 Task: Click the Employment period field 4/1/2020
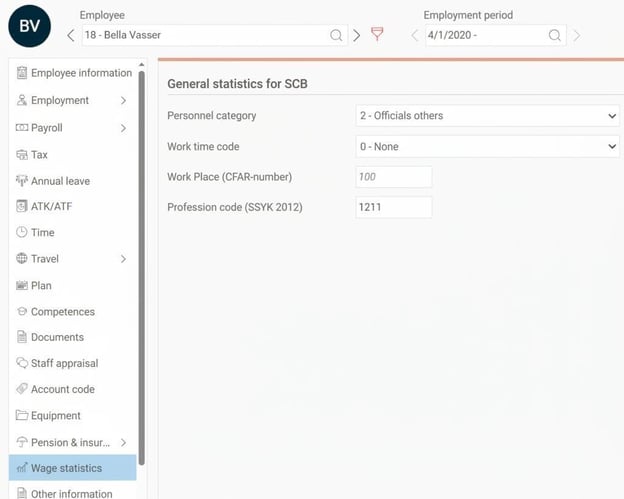495,35
